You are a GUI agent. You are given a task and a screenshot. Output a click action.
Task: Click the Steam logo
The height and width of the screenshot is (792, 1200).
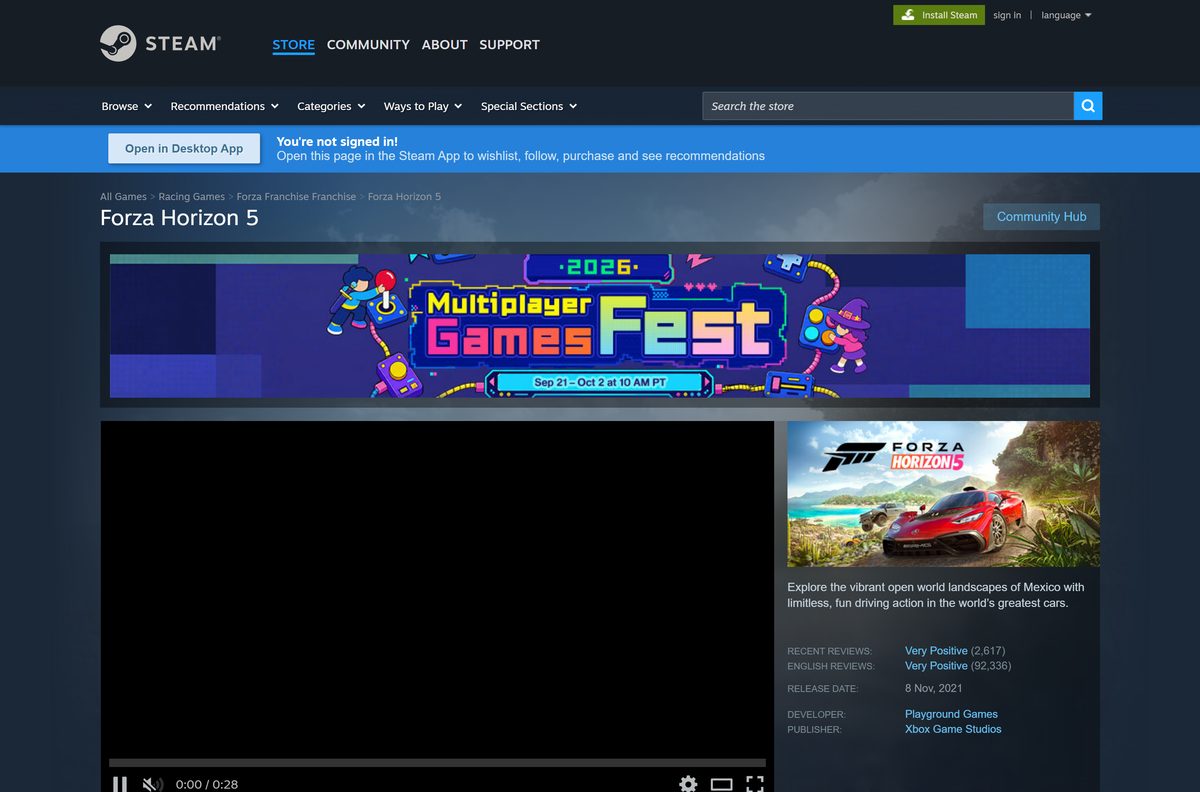(160, 43)
